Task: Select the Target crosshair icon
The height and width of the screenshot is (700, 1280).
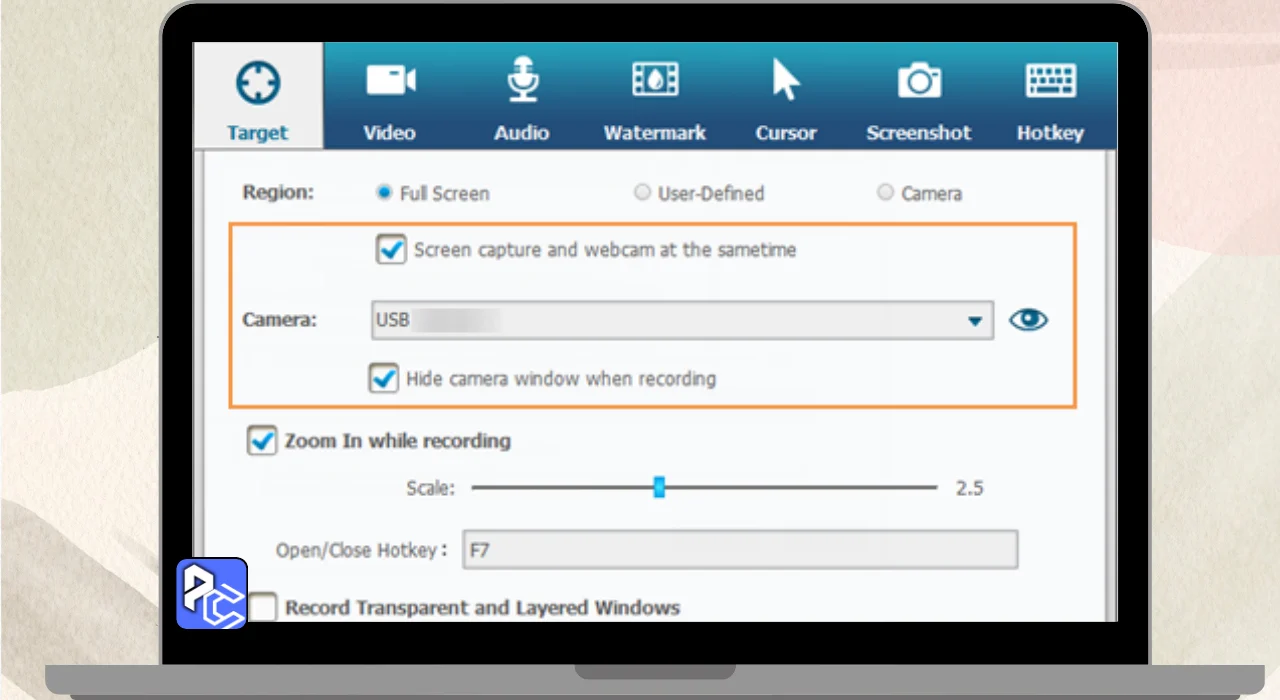Action: 258,83
